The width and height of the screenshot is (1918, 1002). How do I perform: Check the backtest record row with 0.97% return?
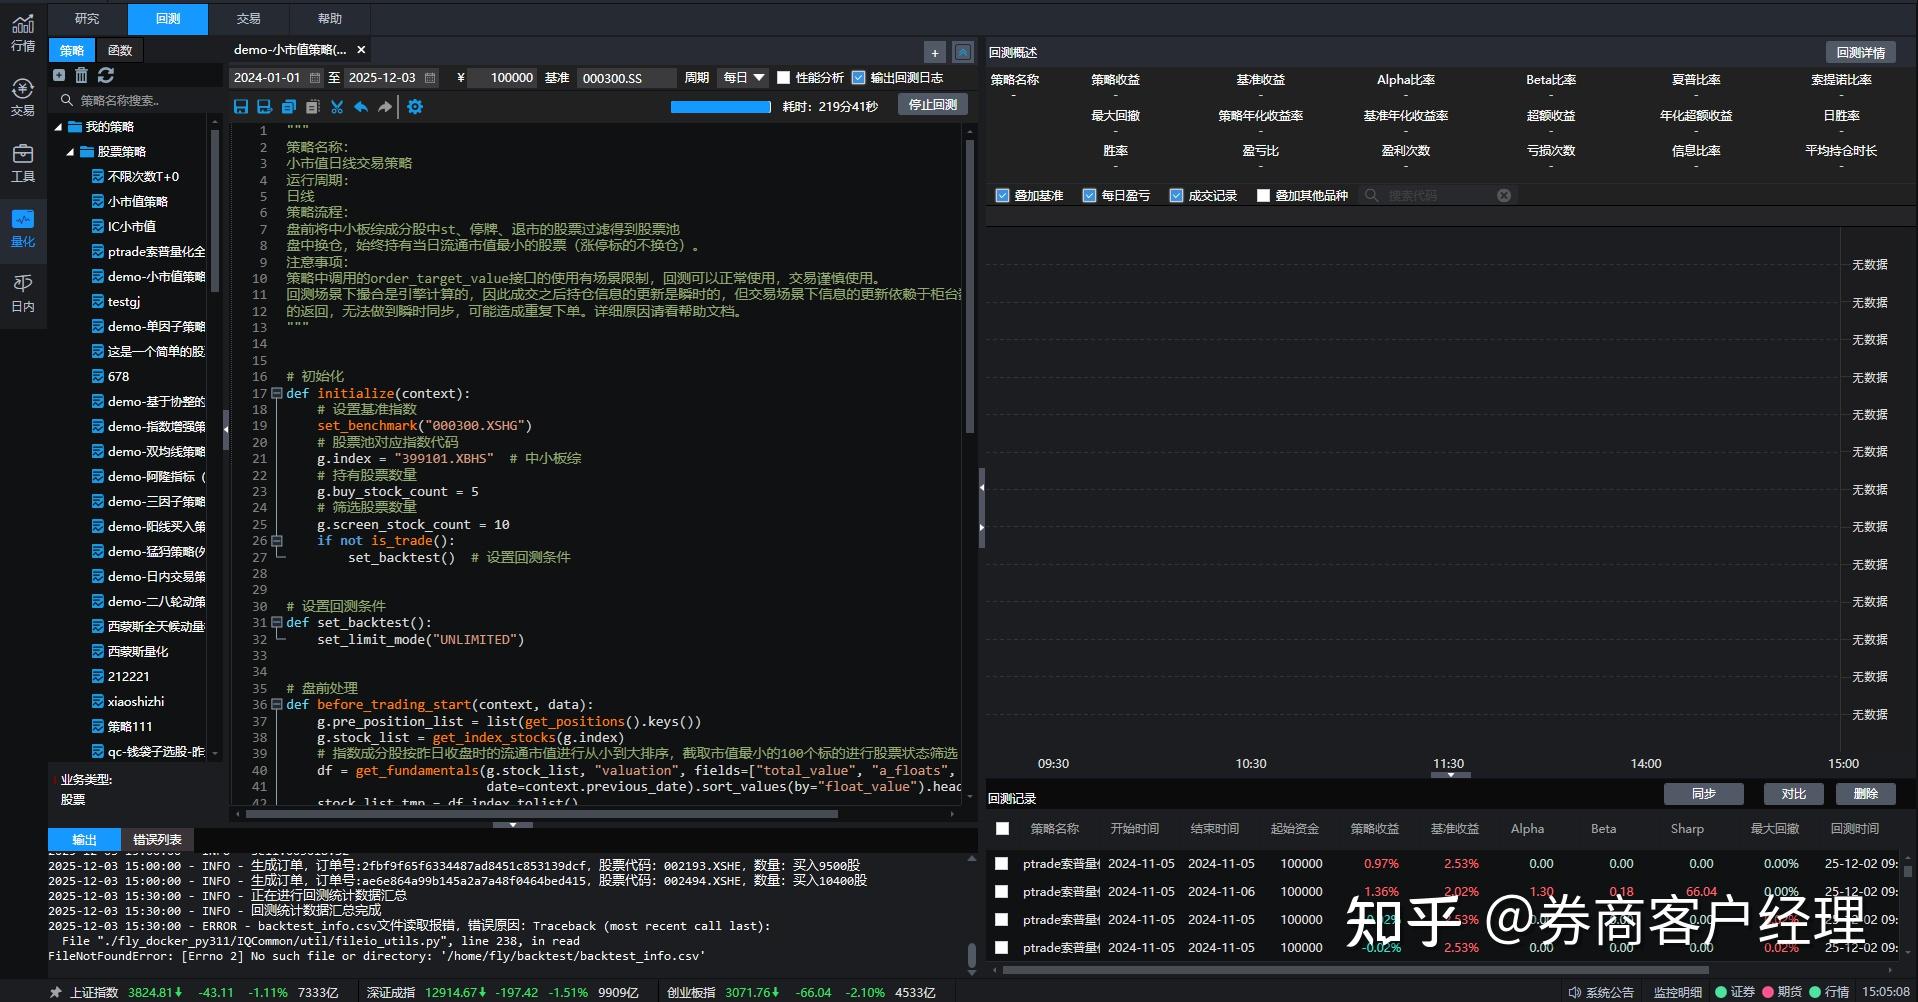pos(1001,863)
